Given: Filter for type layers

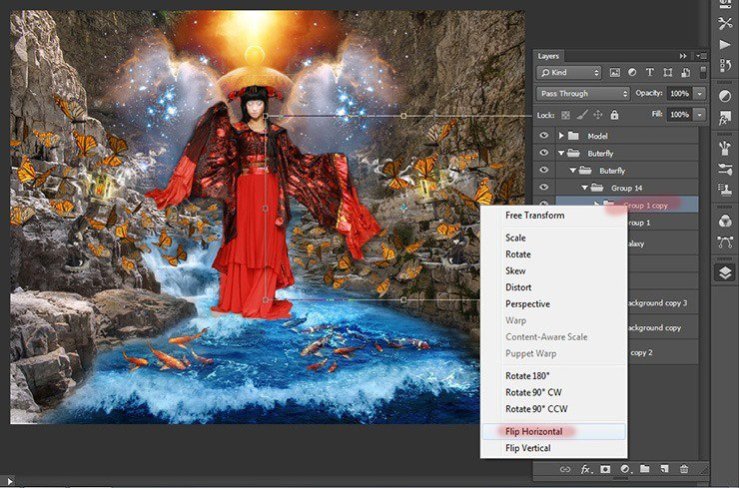Looking at the screenshot, I should (x=649, y=73).
